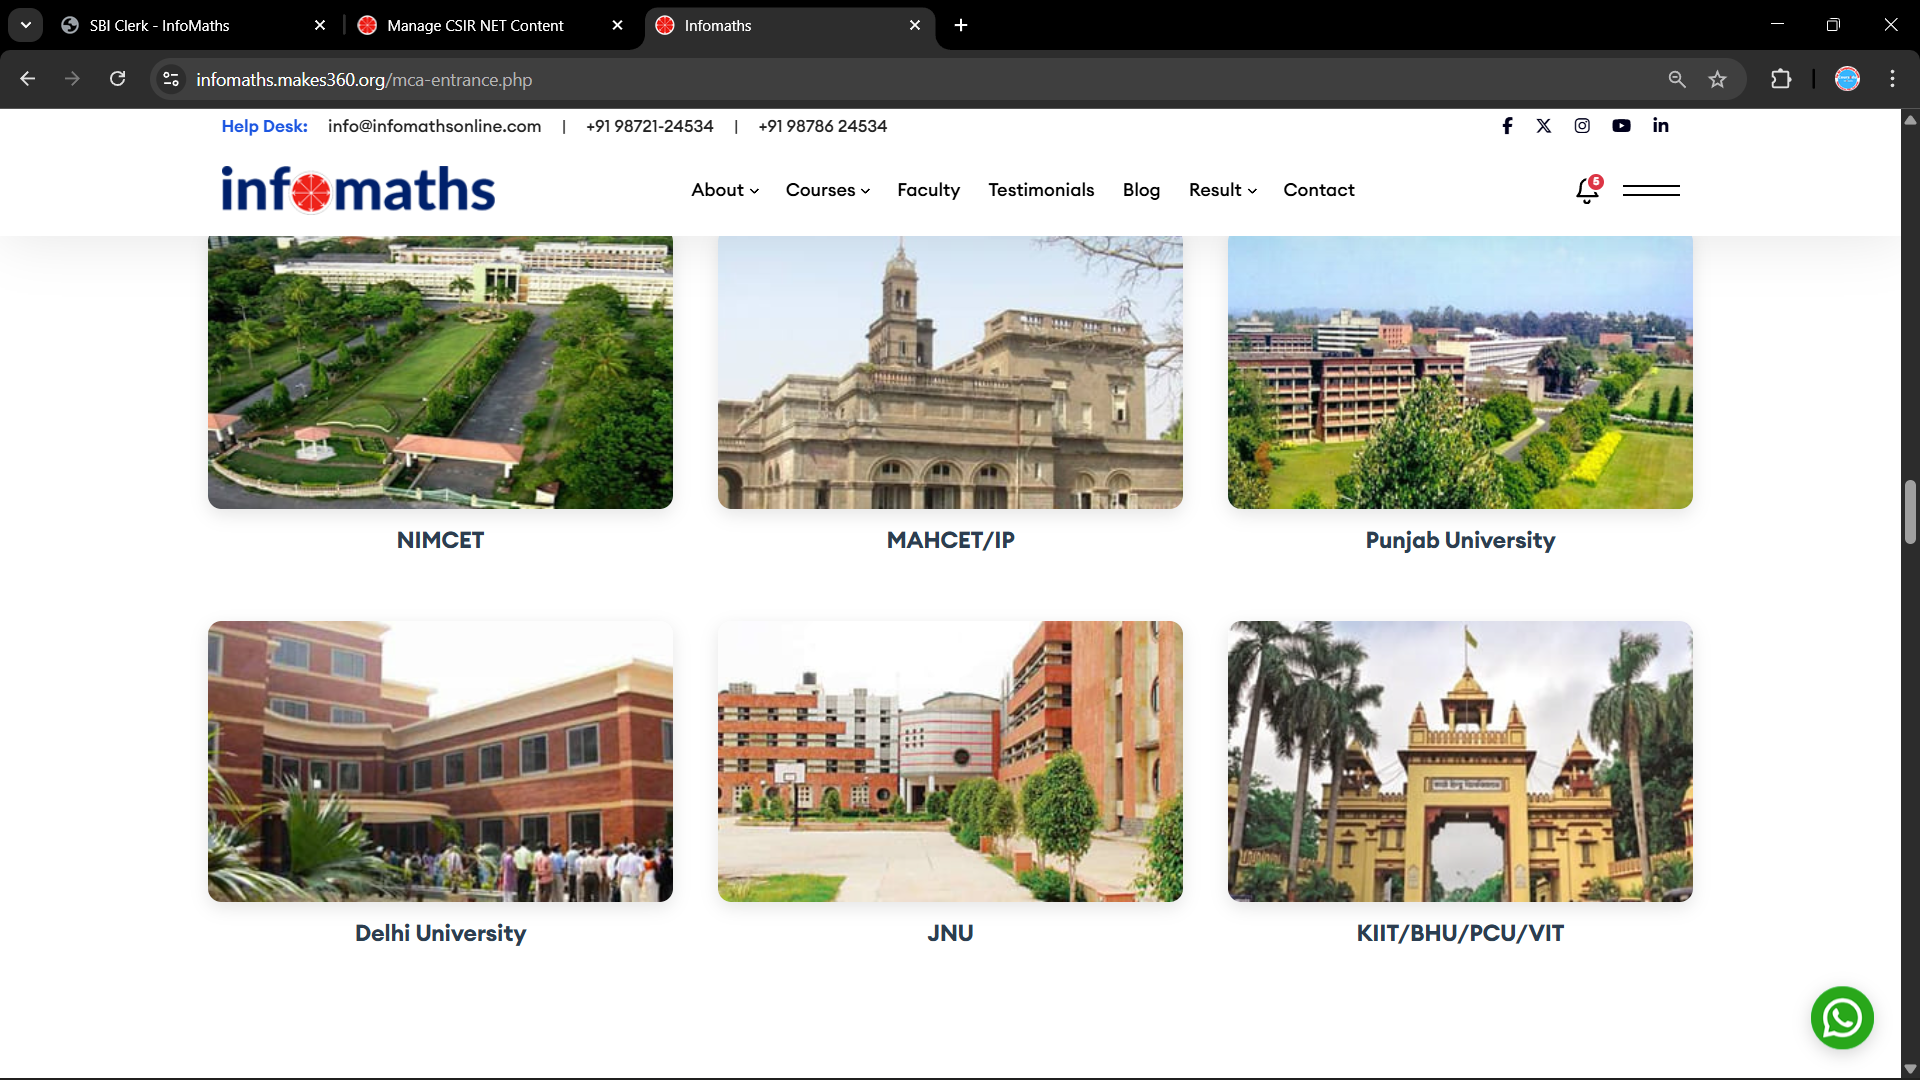
Task: Open the Faculty menu item
Action: (928, 190)
